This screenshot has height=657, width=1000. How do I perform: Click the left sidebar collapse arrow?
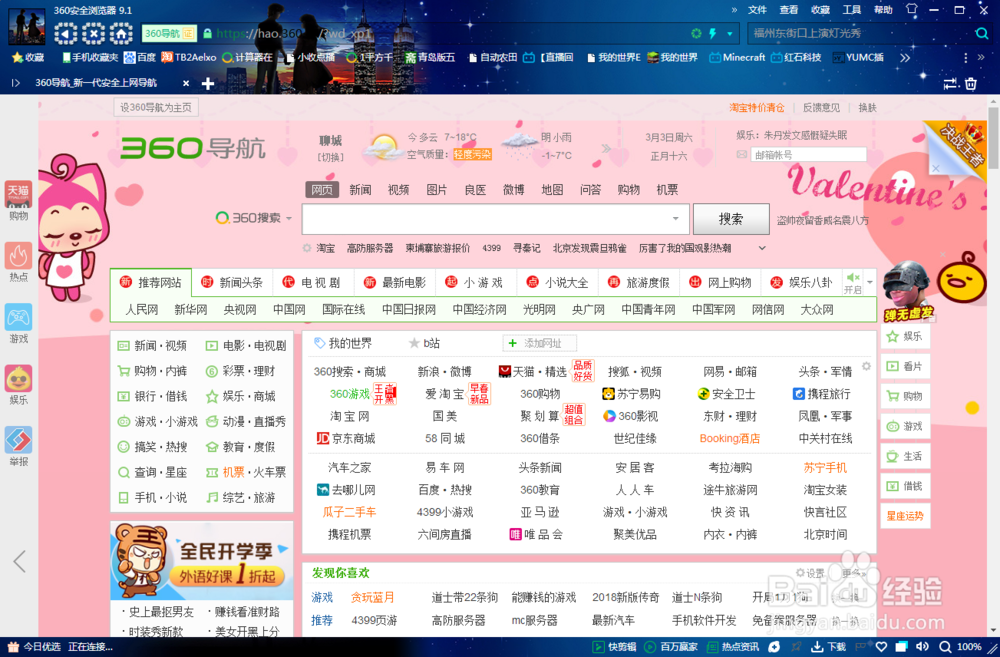pos(20,561)
